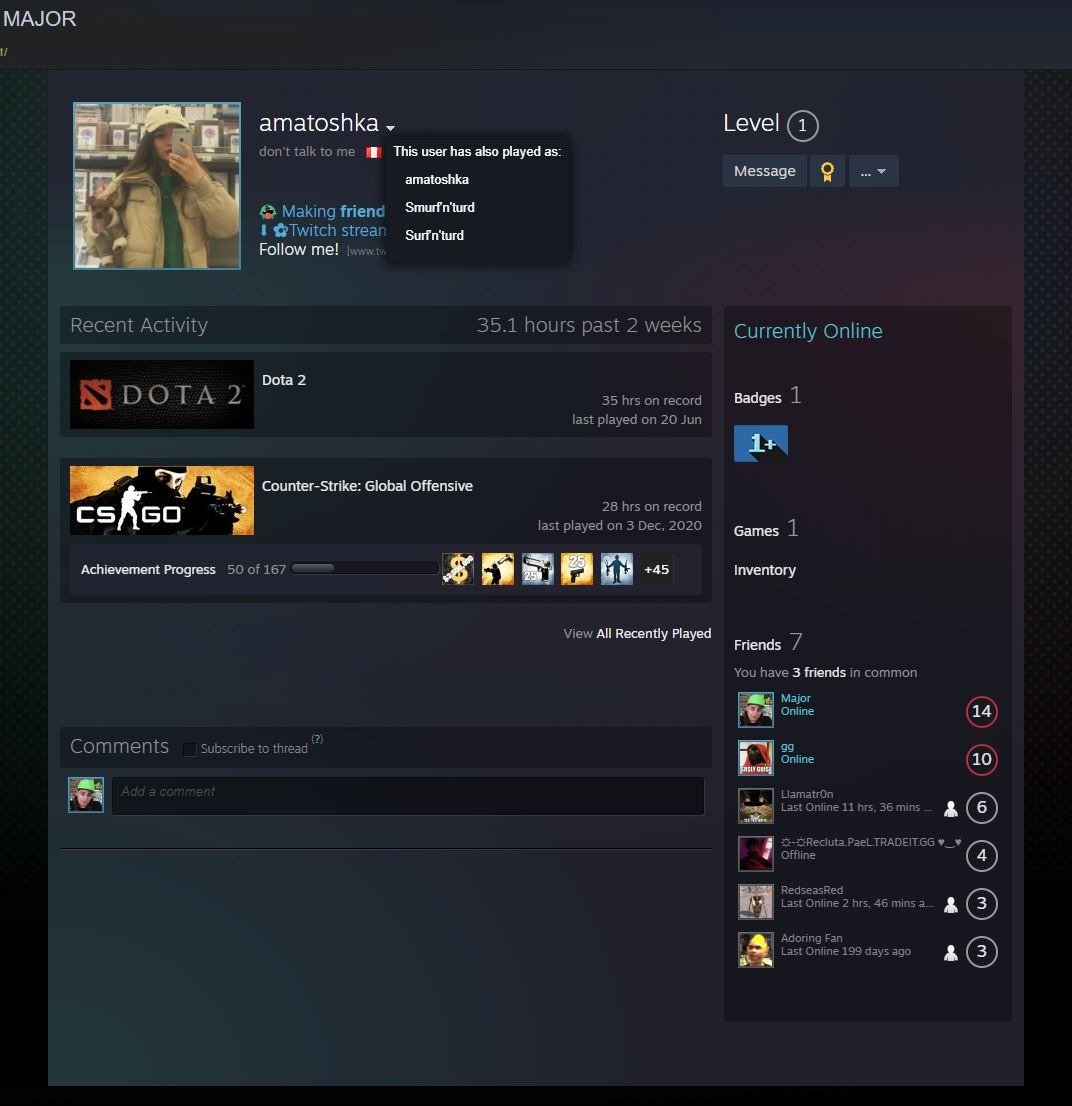Open the Games section link

coord(756,530)
